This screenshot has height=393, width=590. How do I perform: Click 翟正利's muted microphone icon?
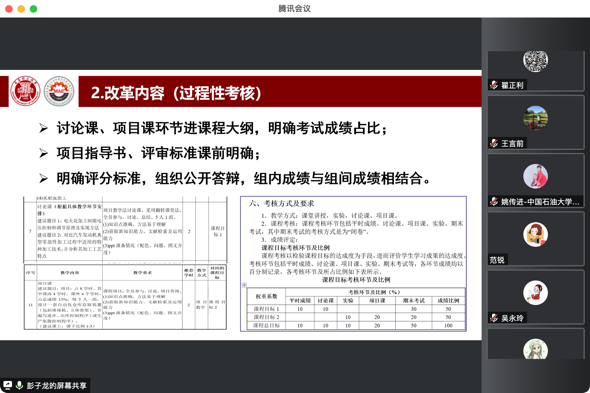tap(494, 85)
